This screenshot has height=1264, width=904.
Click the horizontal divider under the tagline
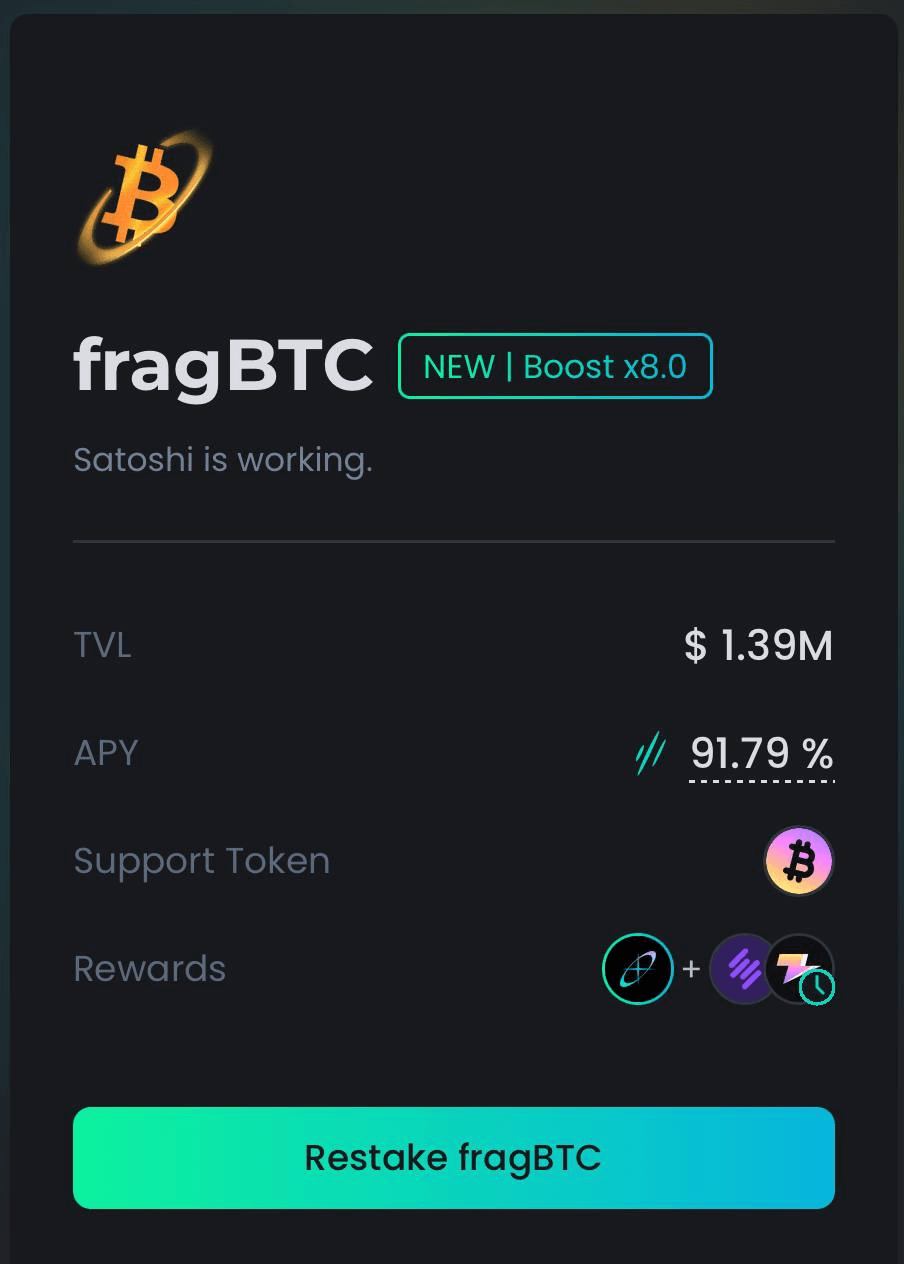tap(454, 541)
